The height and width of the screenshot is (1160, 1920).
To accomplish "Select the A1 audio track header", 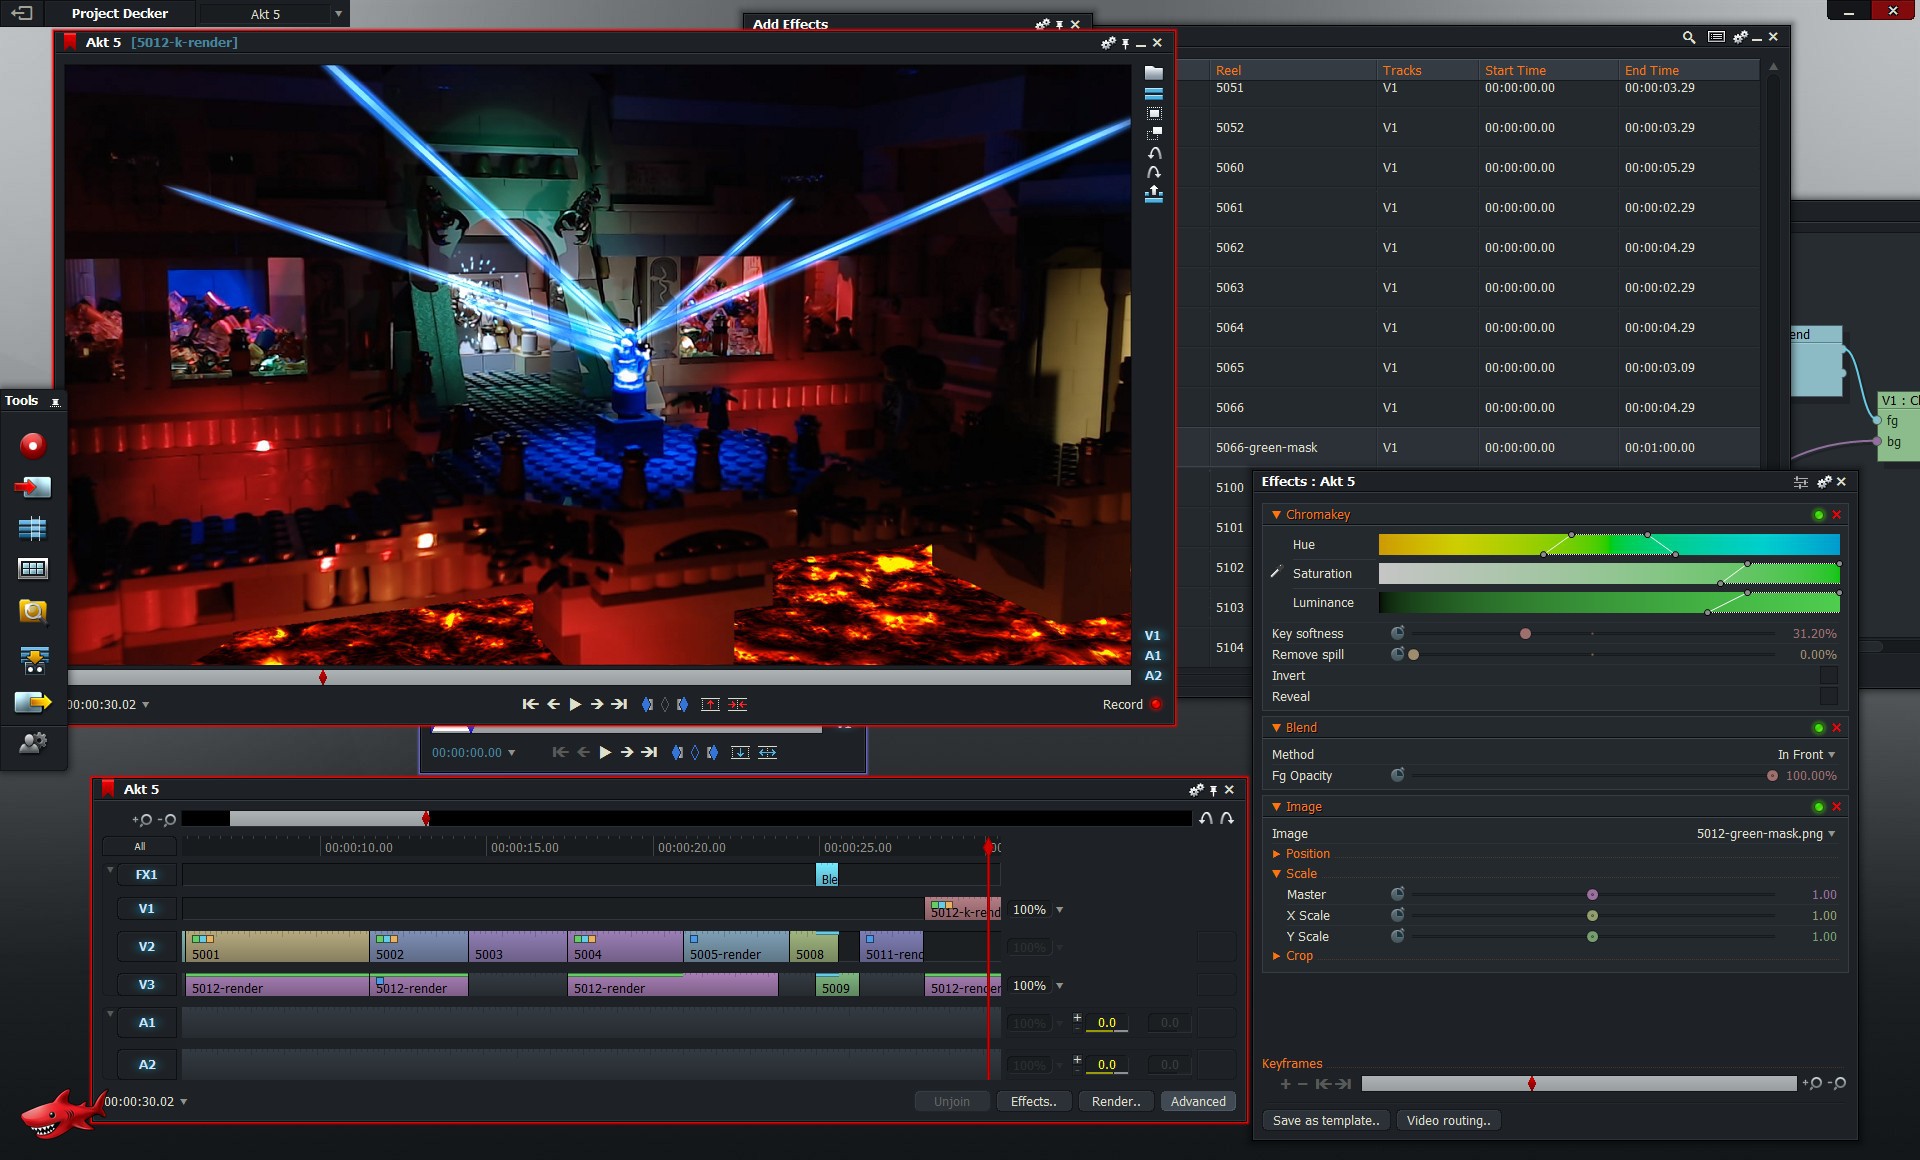I will point(147,1023).
